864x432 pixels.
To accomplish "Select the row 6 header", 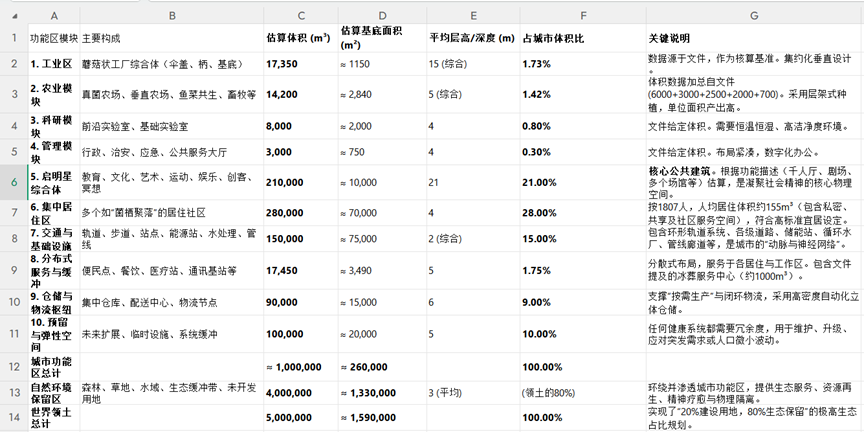I will point(14,183).
